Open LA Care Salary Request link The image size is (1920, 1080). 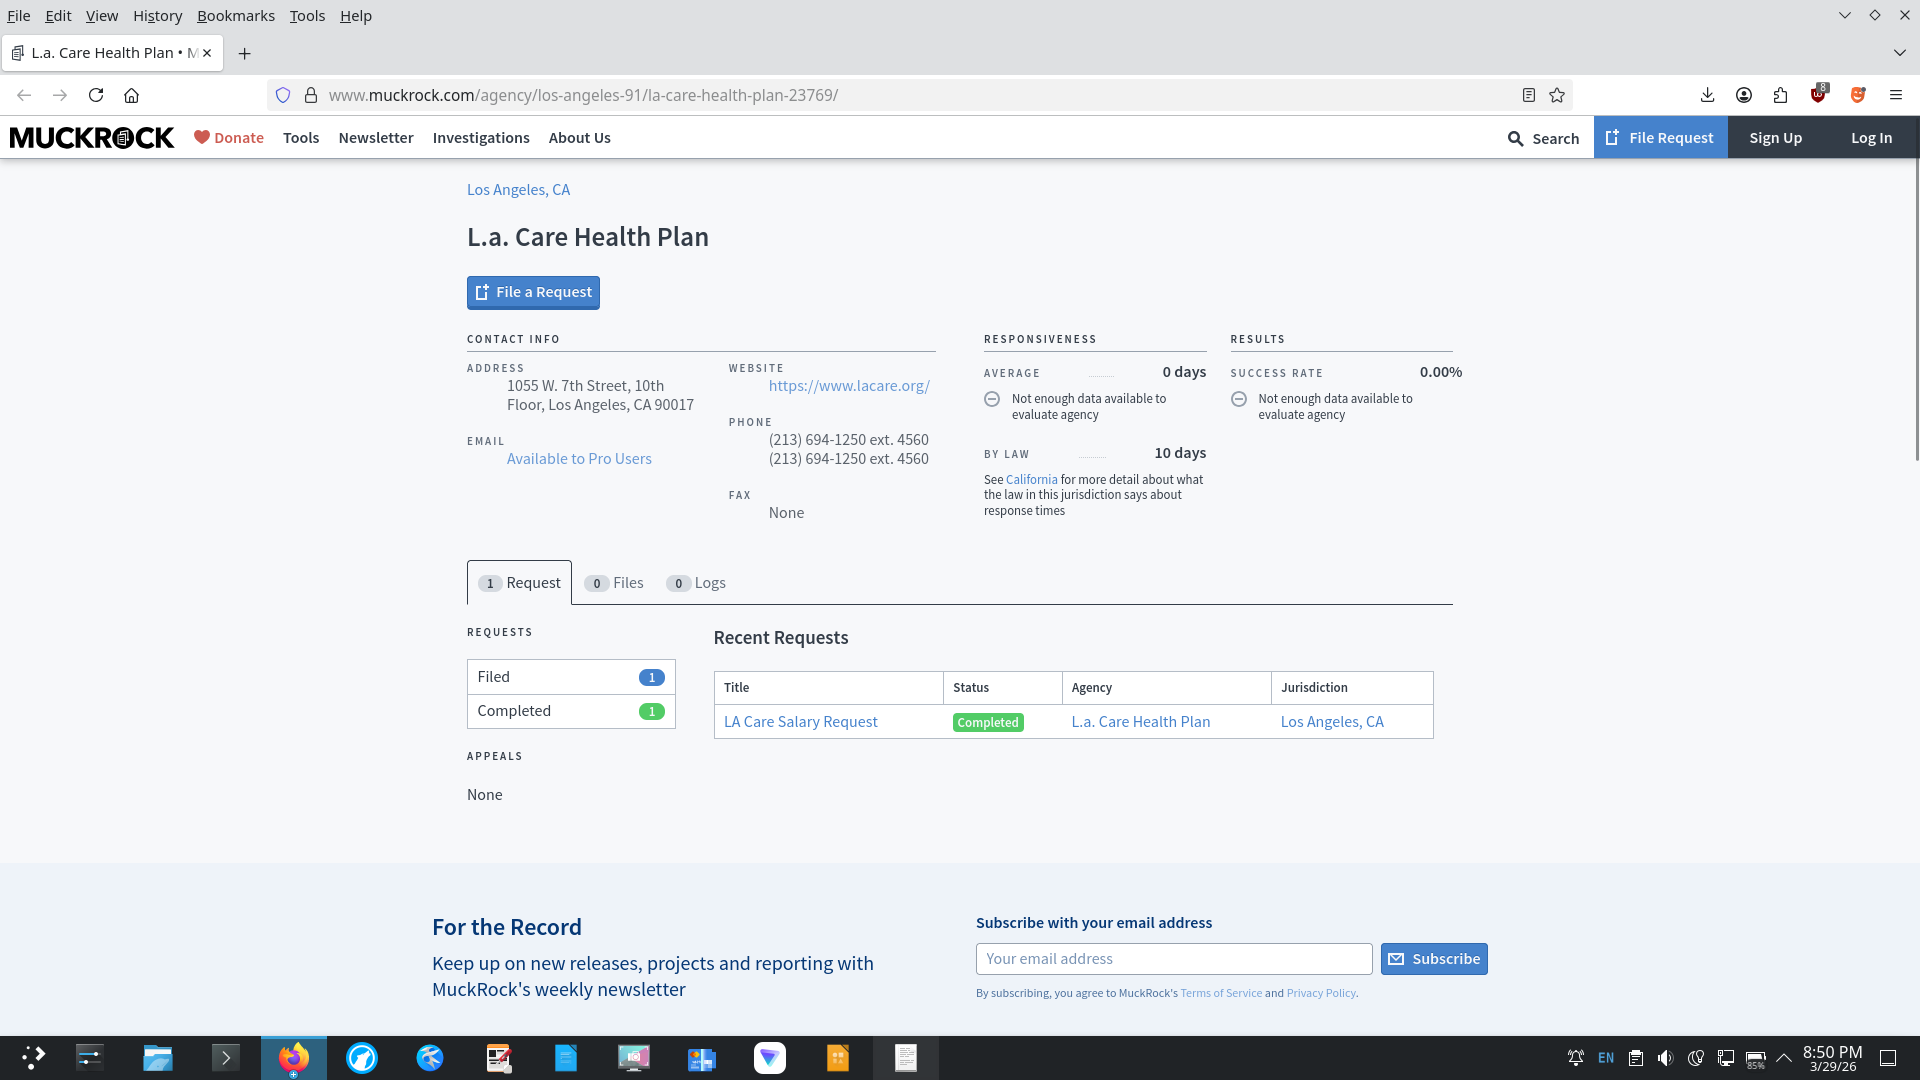click(800, 722)
